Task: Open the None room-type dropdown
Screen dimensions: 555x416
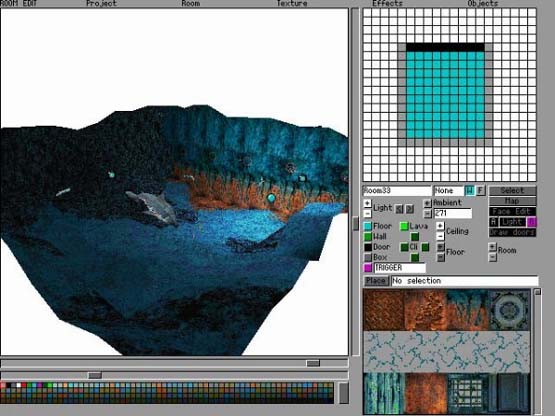Action: [x=448, y=190]
